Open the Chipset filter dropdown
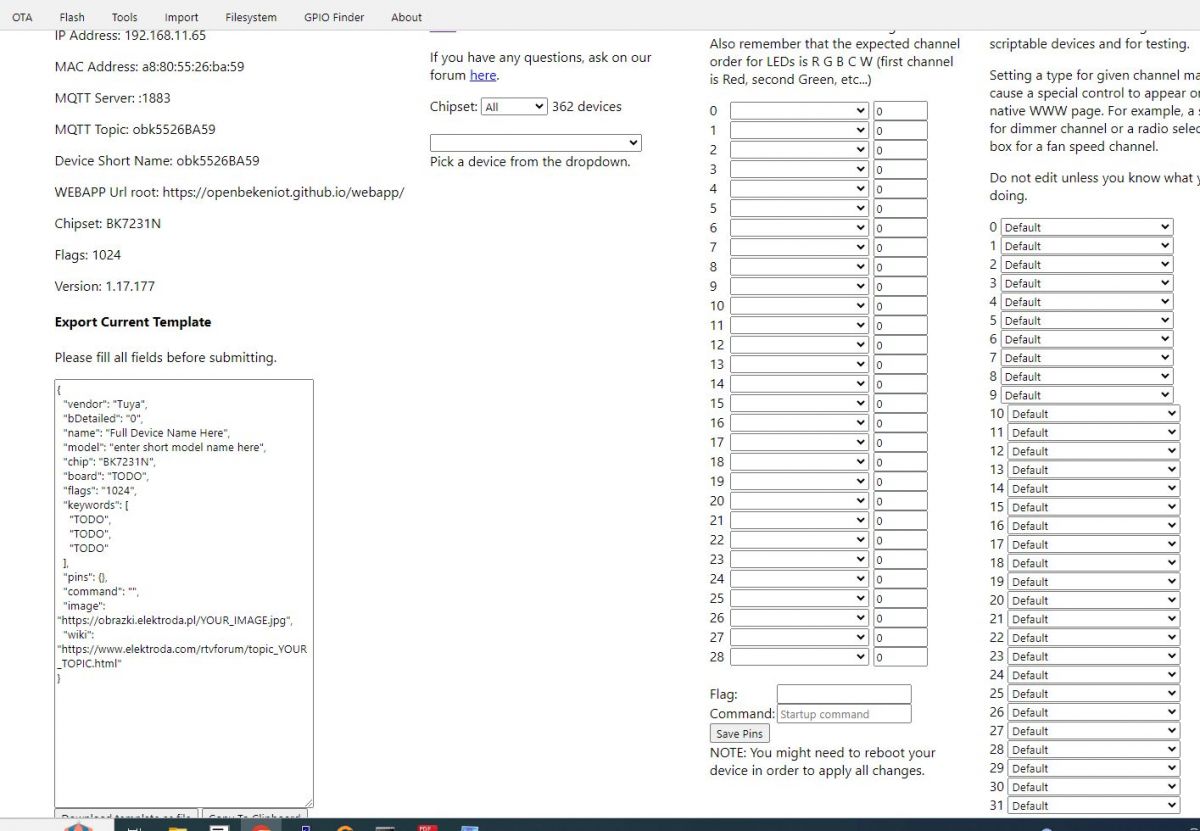The height and width of the screenshot is (831, 1200). [x=514, y=107]
